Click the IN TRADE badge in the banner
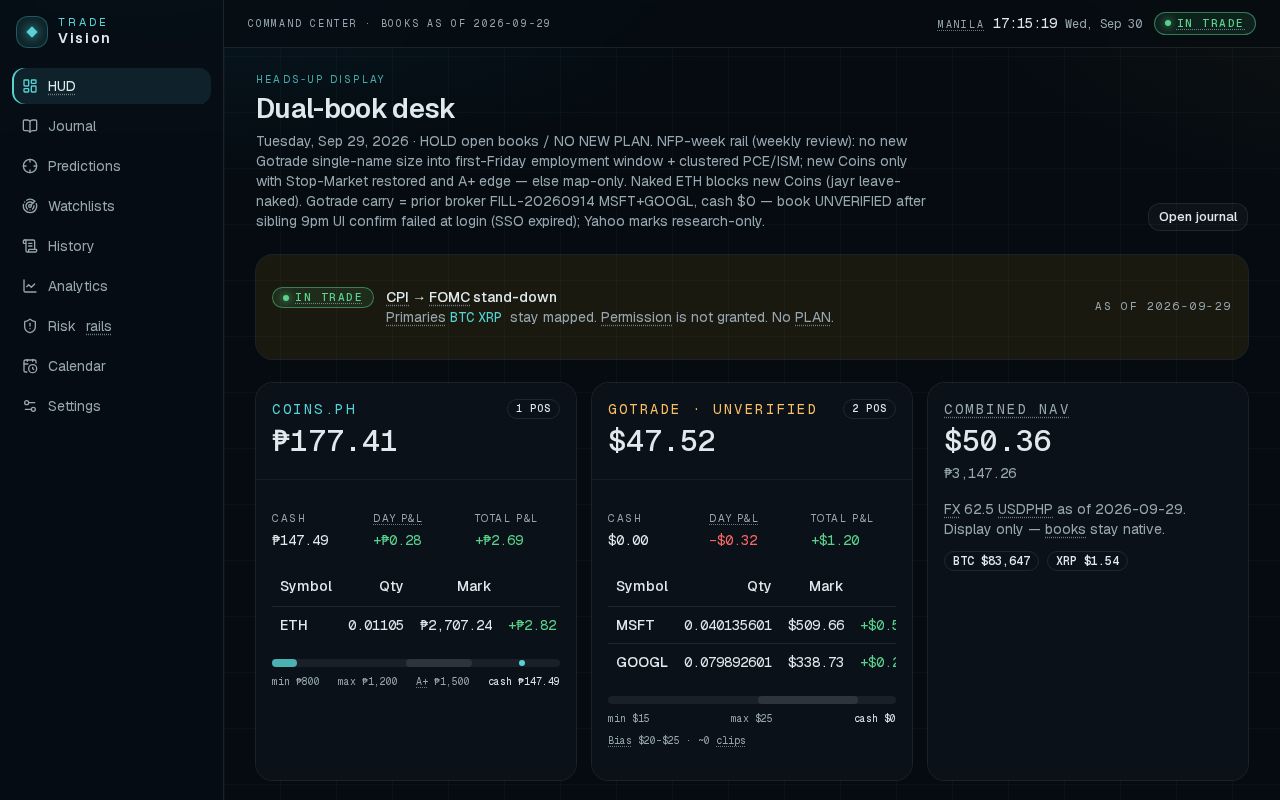 [323, 297]
